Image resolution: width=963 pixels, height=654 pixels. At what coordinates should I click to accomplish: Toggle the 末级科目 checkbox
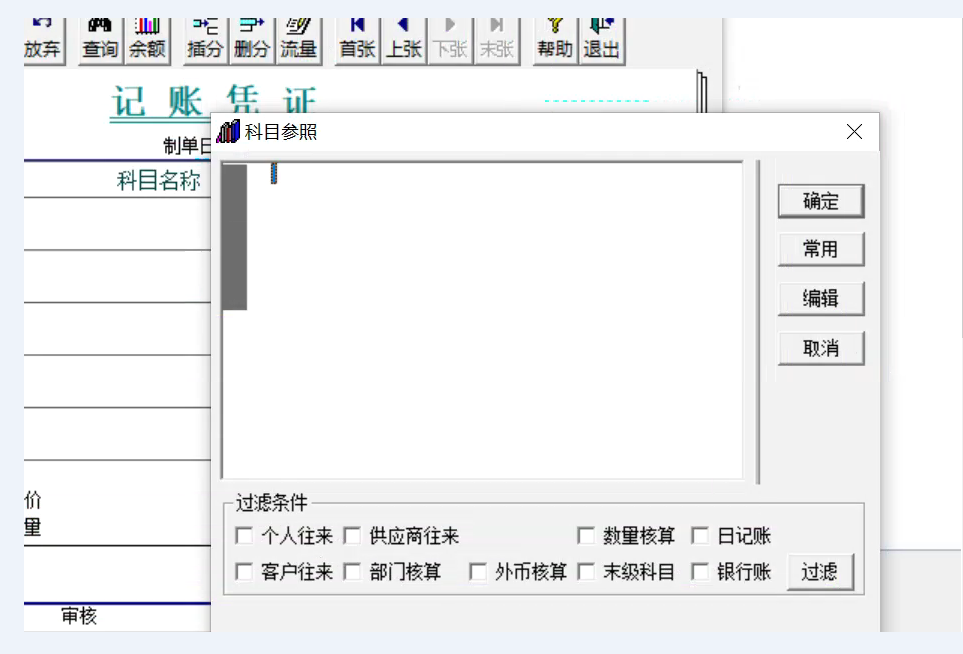pyautogui.click(x=586, y=572)
